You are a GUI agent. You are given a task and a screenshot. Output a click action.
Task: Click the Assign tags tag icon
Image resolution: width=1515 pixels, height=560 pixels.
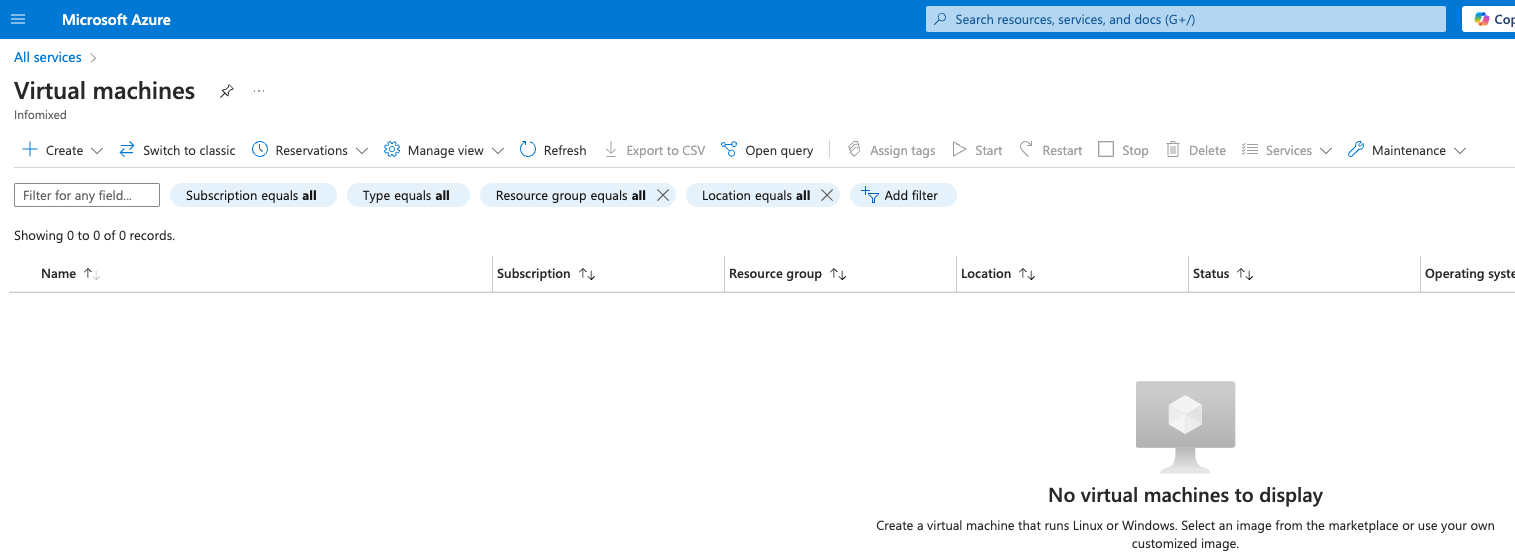tap(854, 150)
